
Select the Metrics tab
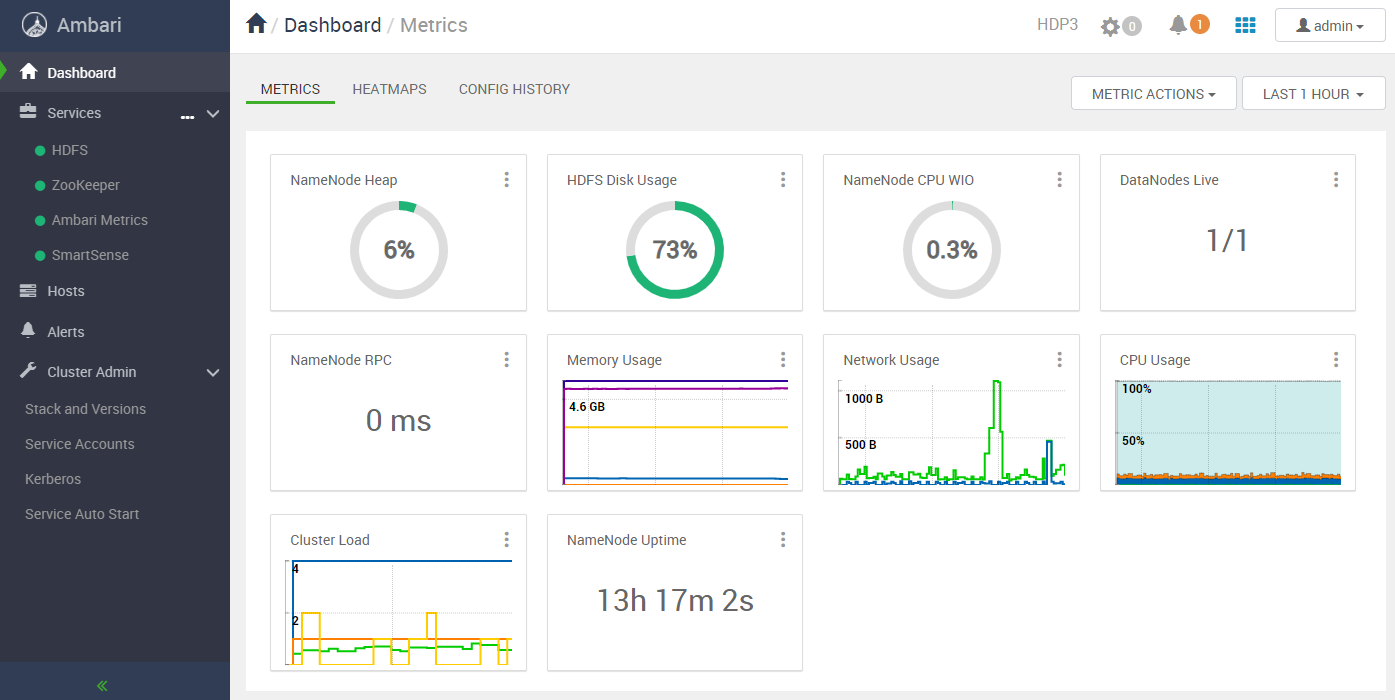tap(290, 89)
